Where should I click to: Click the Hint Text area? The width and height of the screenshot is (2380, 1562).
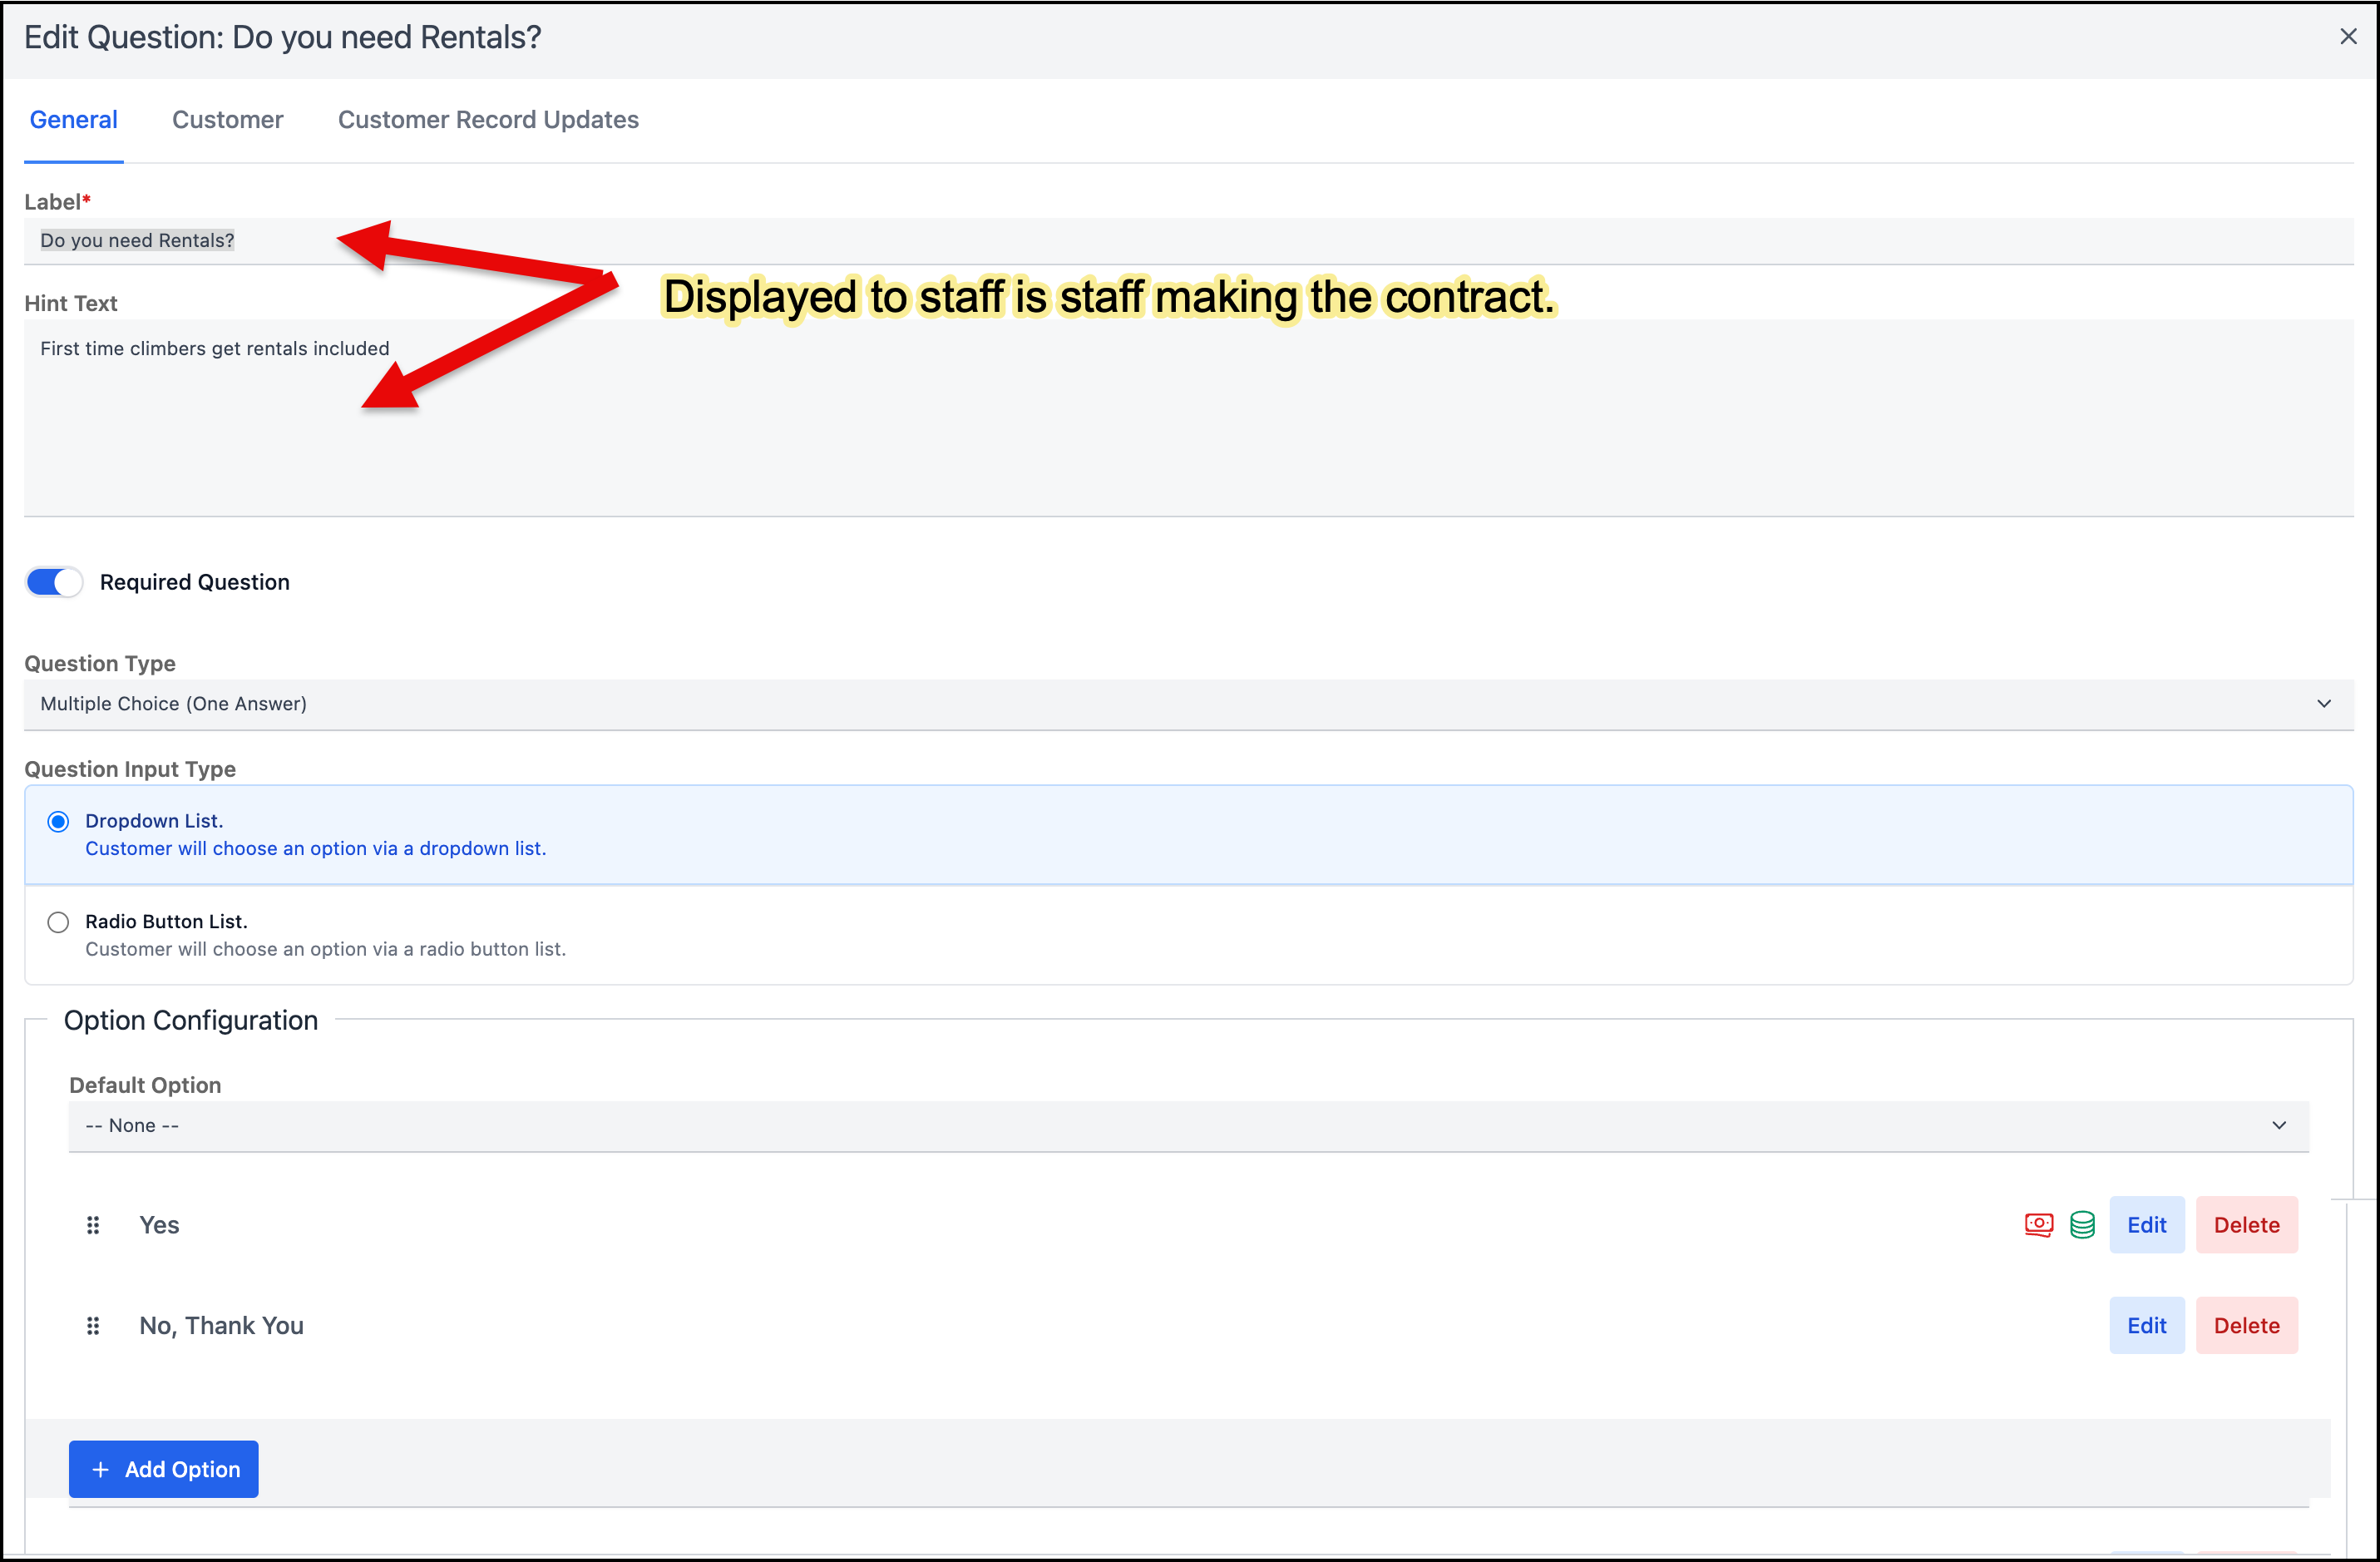[1189, 418]
